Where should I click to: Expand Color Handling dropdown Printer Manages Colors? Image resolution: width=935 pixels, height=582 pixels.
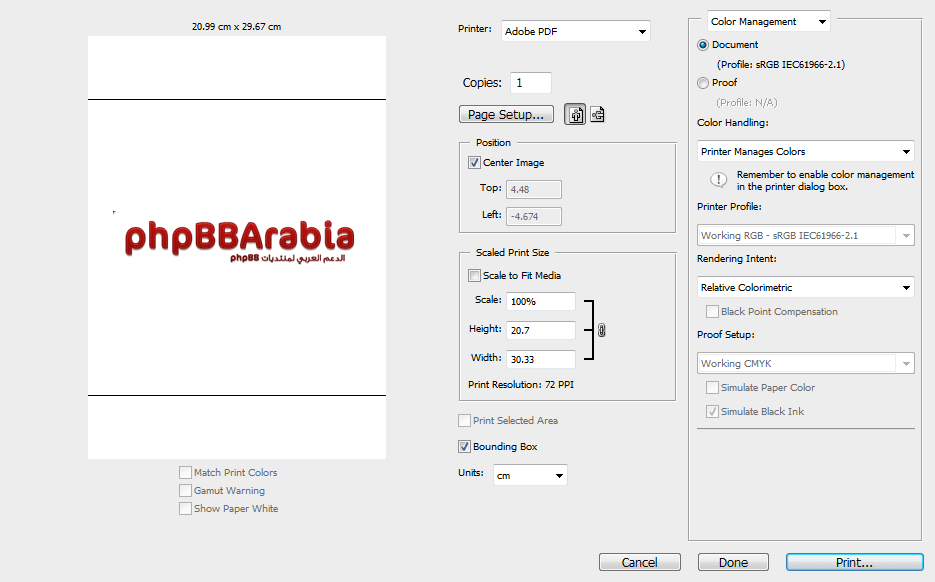[806, 151]
